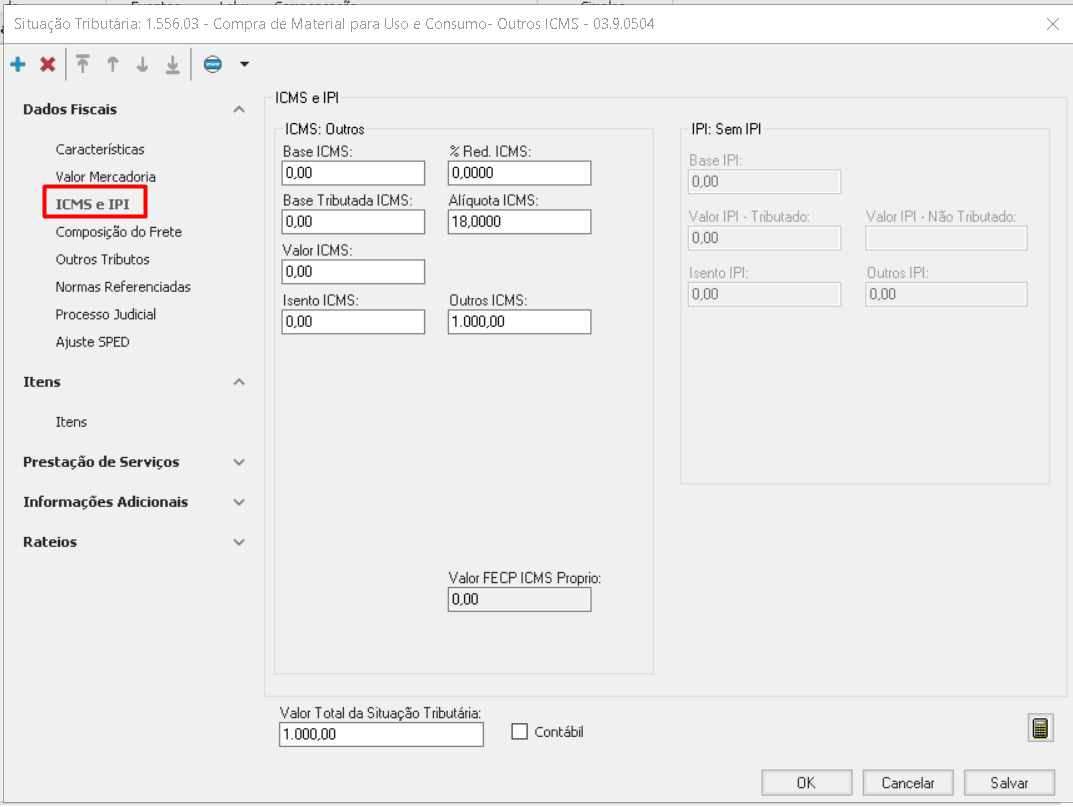1073x807 pixels.
Task: Expand the Prestação de Serviços section
Action: 239,462
